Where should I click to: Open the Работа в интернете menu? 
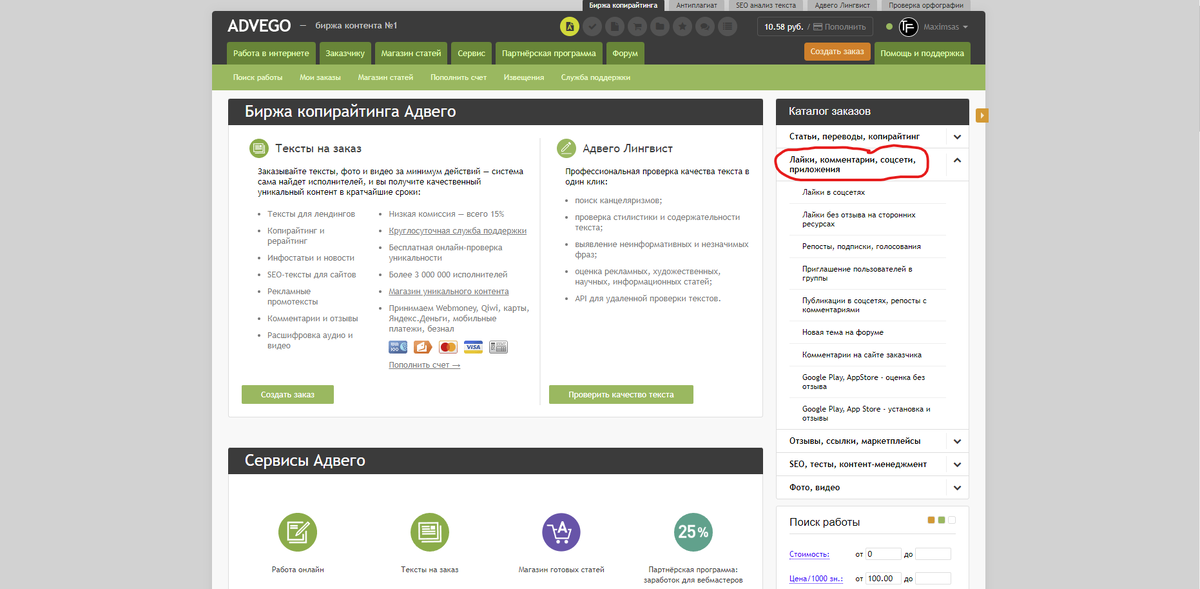click(270, 53)
